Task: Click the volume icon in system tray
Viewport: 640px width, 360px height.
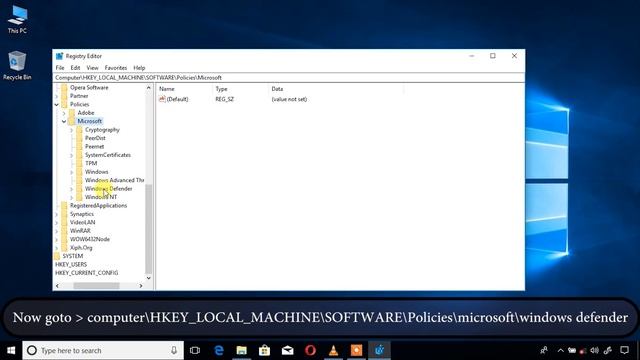Action: pos(595,350)
